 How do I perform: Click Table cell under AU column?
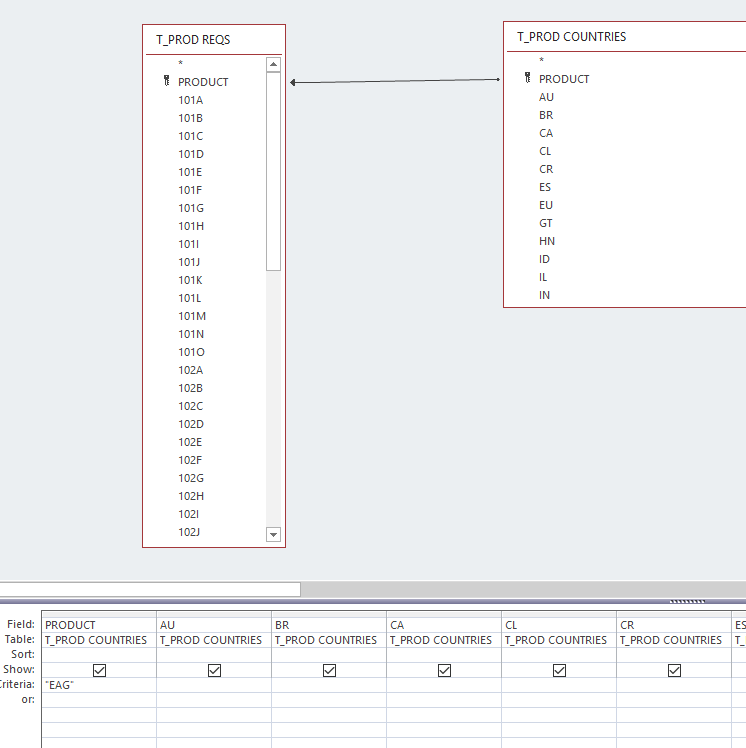[x=214, y=640]
